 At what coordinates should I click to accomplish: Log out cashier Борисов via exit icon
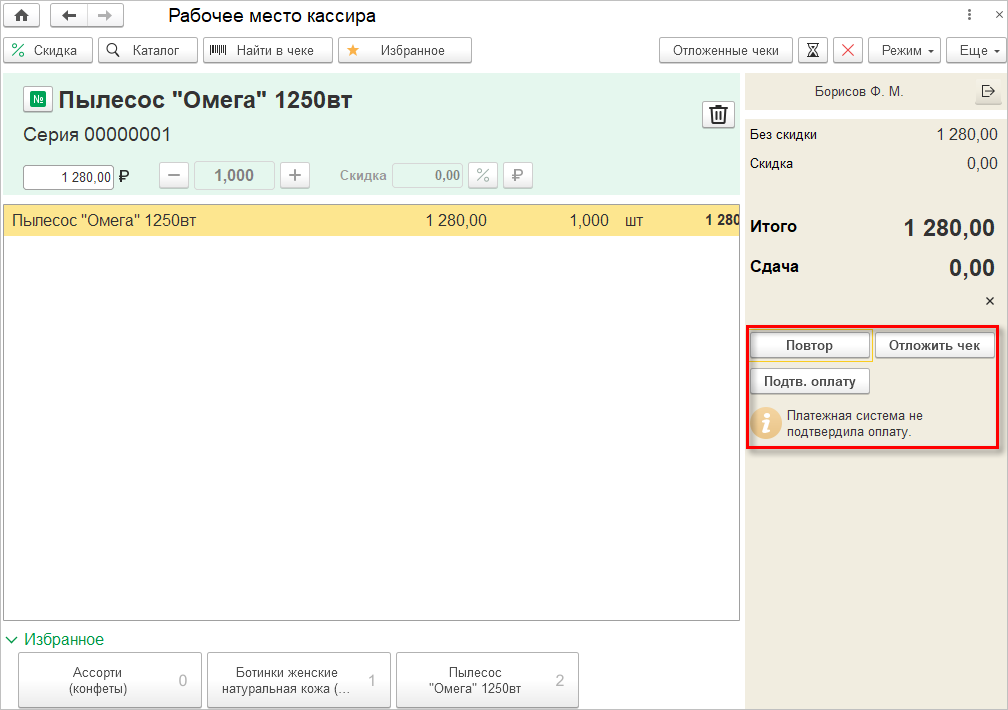pyautogui.click(x=988, y=92)
